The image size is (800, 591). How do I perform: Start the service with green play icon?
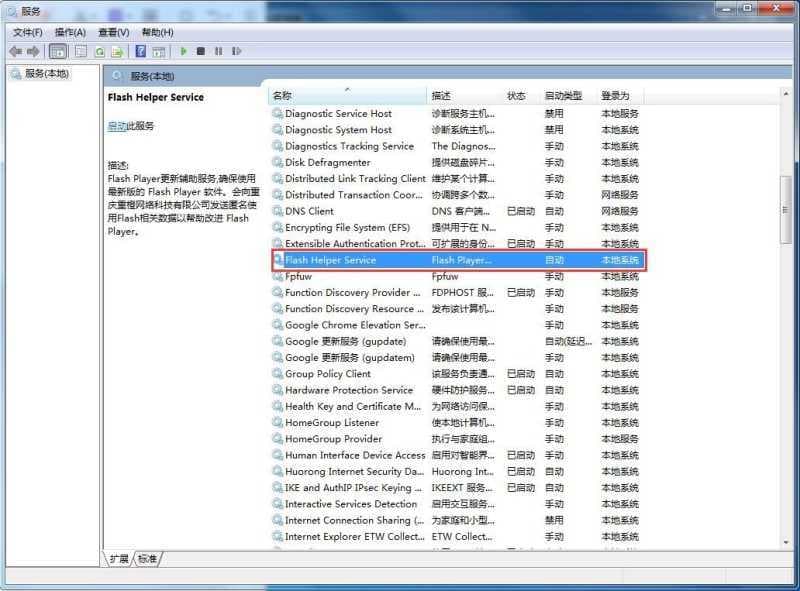coord(184,51)
